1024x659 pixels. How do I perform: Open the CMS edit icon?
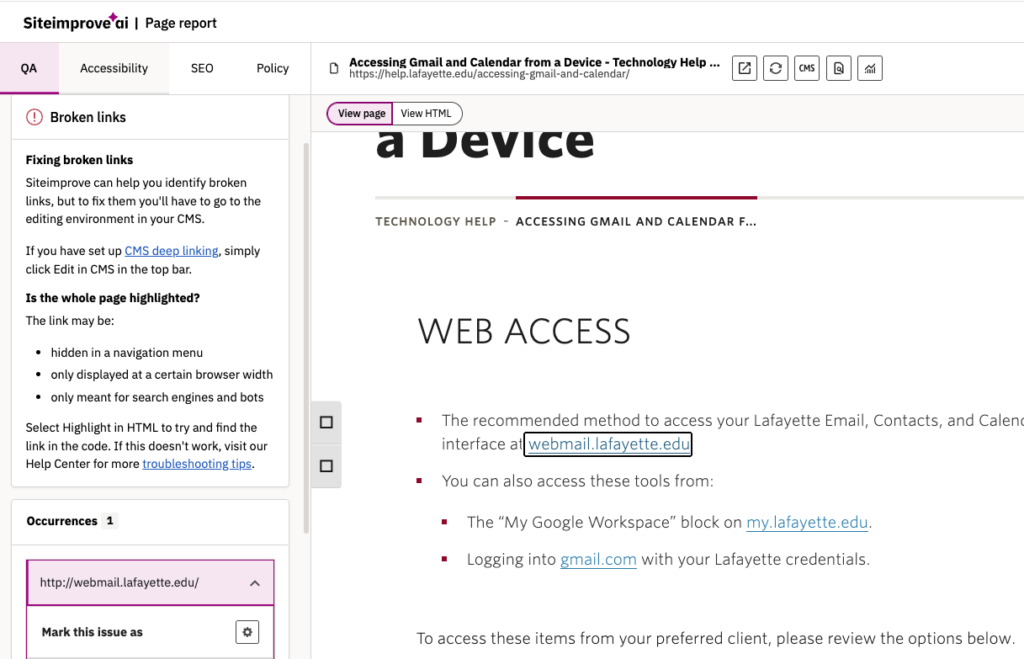tap(807, 68)
